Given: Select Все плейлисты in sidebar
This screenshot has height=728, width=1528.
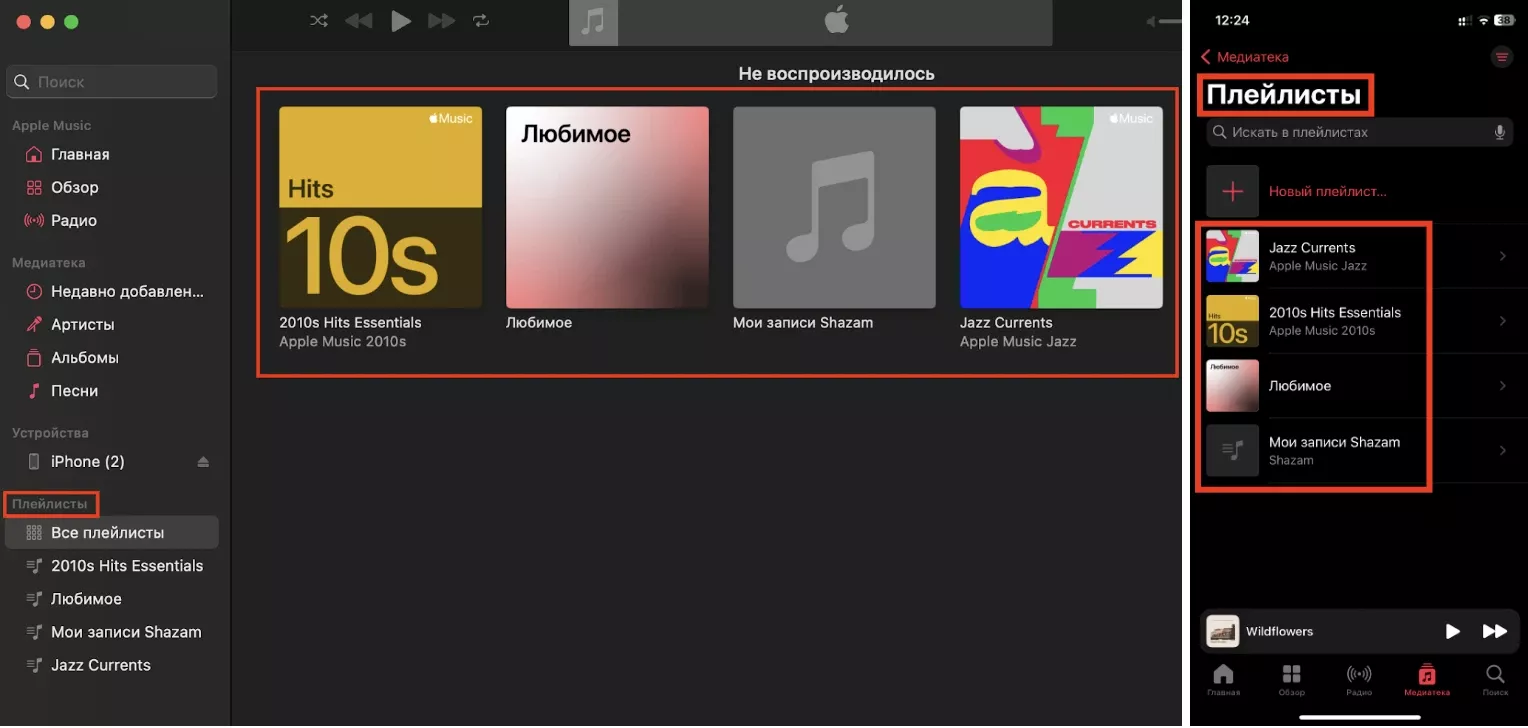Looking at the screenshot, I should point(112,532).
